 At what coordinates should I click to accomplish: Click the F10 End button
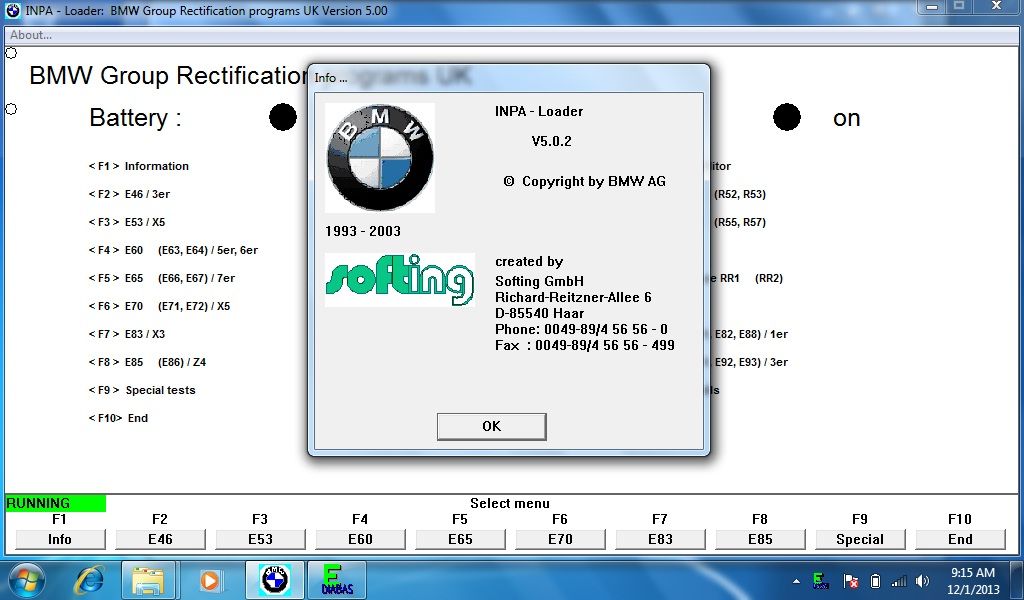click(960, 539)
